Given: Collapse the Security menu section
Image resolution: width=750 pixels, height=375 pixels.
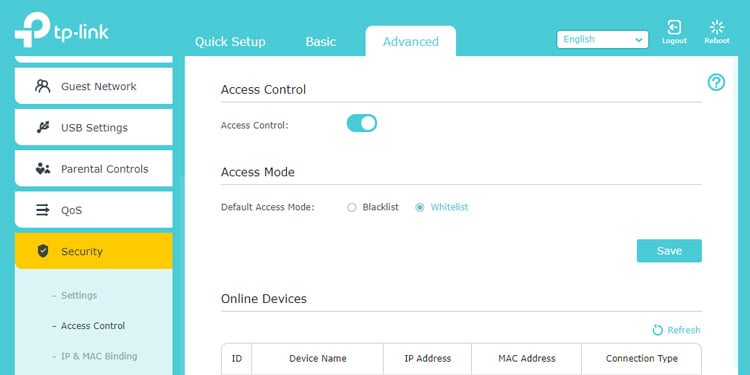Looking at the screenshot, I should pos(94,251).
